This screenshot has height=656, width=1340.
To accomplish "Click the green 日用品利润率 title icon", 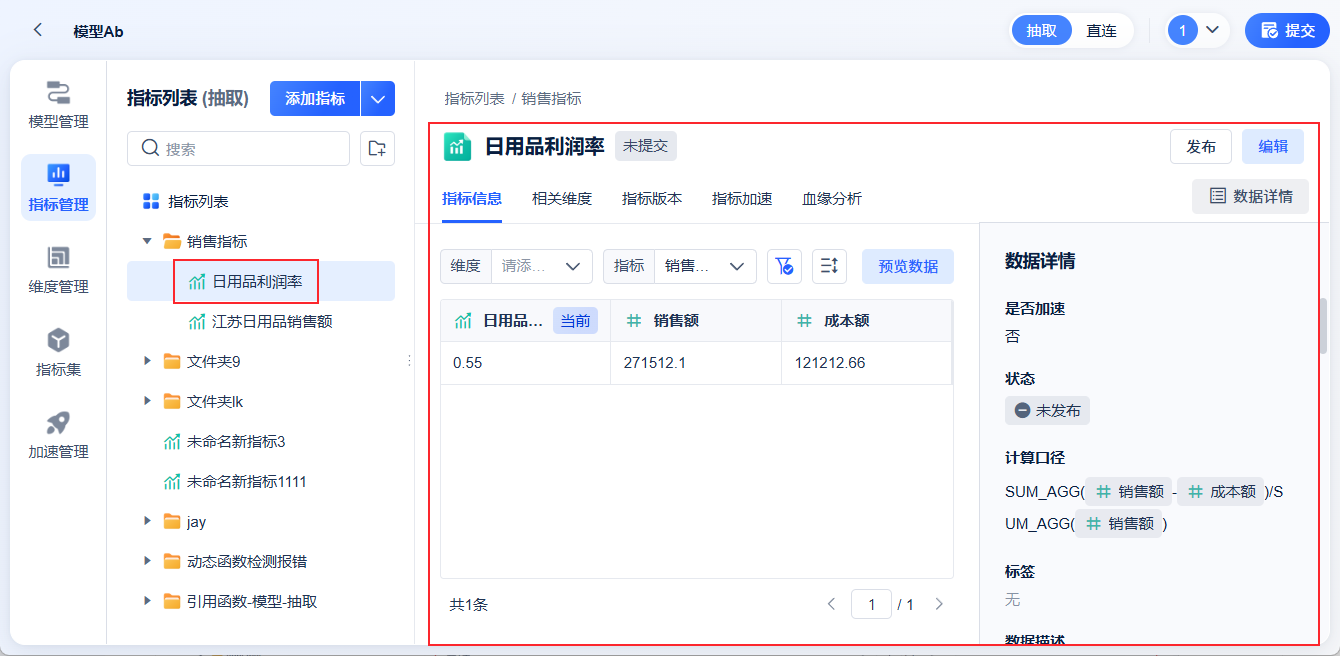I will [x=457, y=146].
